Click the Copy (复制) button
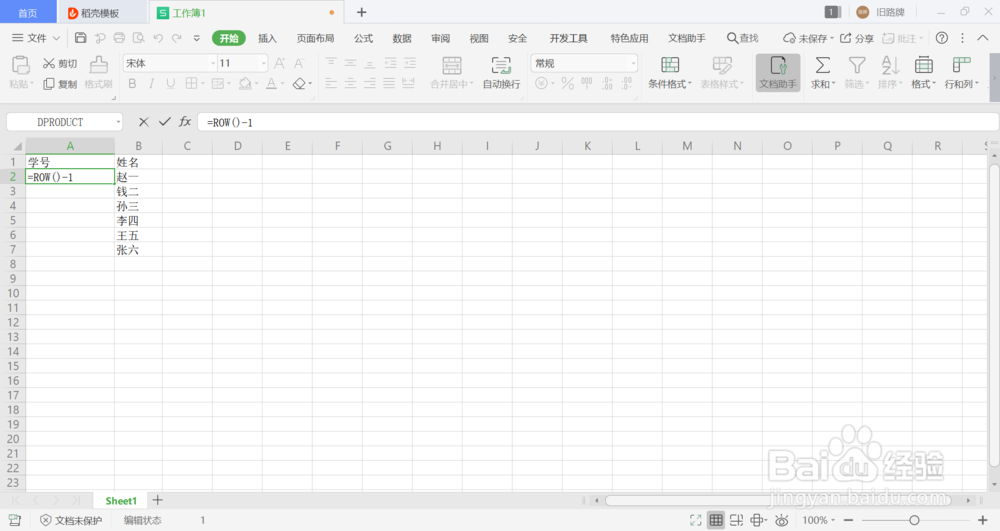The width and height of the screenshot is (1000, 531). pyautogui.click(x=60, y=84)
